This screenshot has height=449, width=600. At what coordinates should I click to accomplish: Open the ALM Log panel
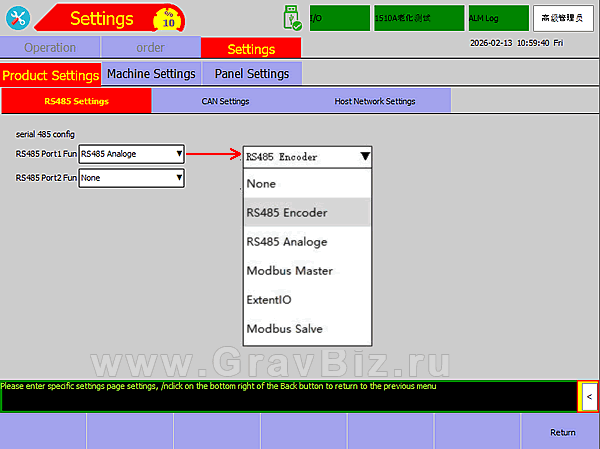click(495, 18)
